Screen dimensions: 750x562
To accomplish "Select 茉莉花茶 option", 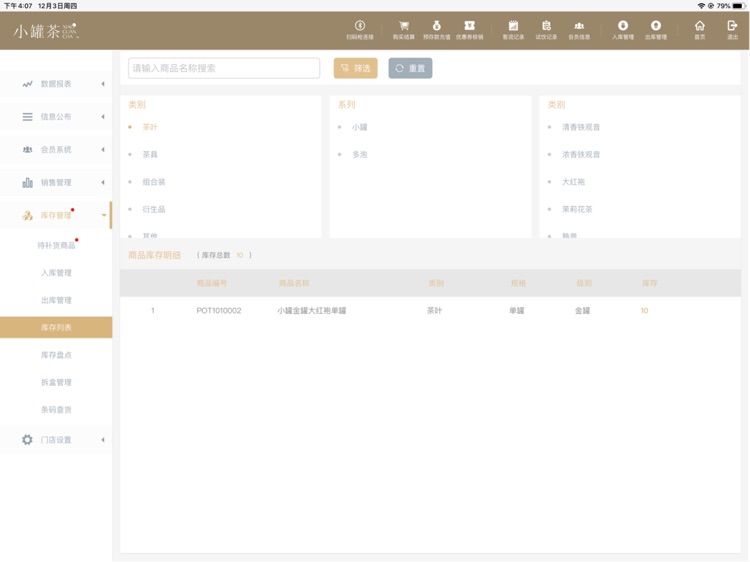I will pos(577,209).
